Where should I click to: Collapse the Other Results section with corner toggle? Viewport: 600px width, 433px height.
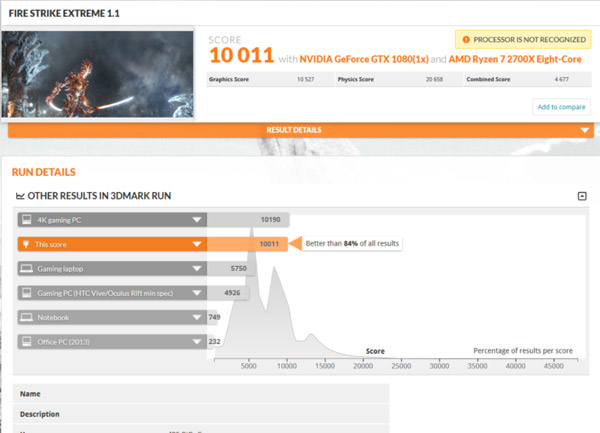point(582,196)
